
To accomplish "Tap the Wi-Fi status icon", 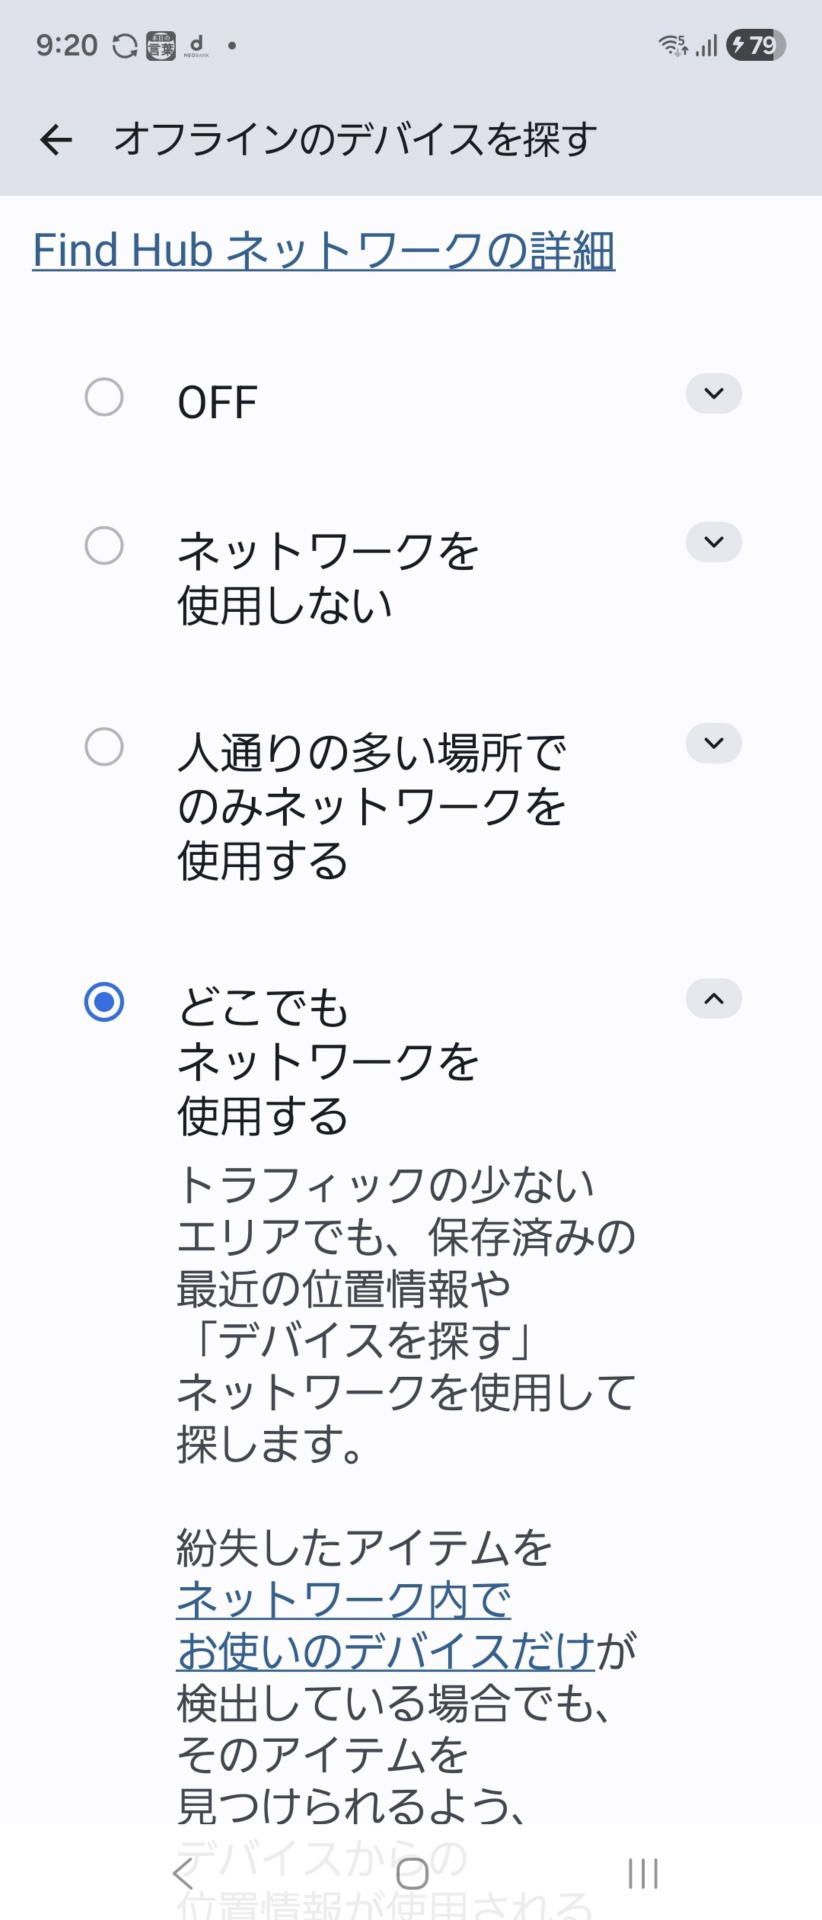I will tap(672, 45).
